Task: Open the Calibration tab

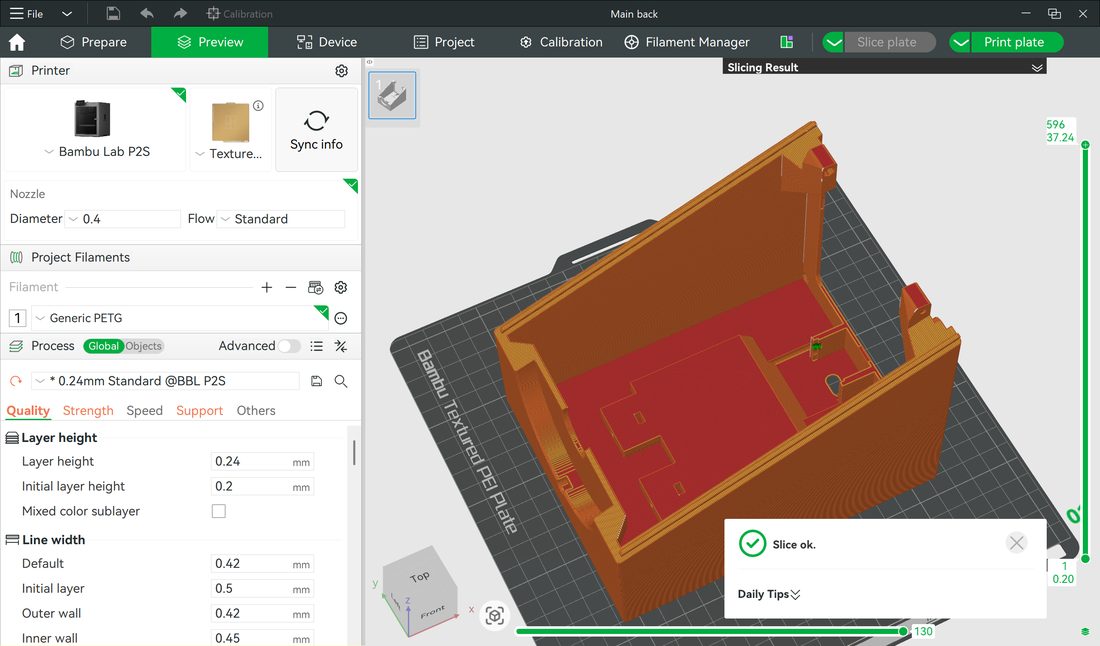Action: (x=561, y=42)
